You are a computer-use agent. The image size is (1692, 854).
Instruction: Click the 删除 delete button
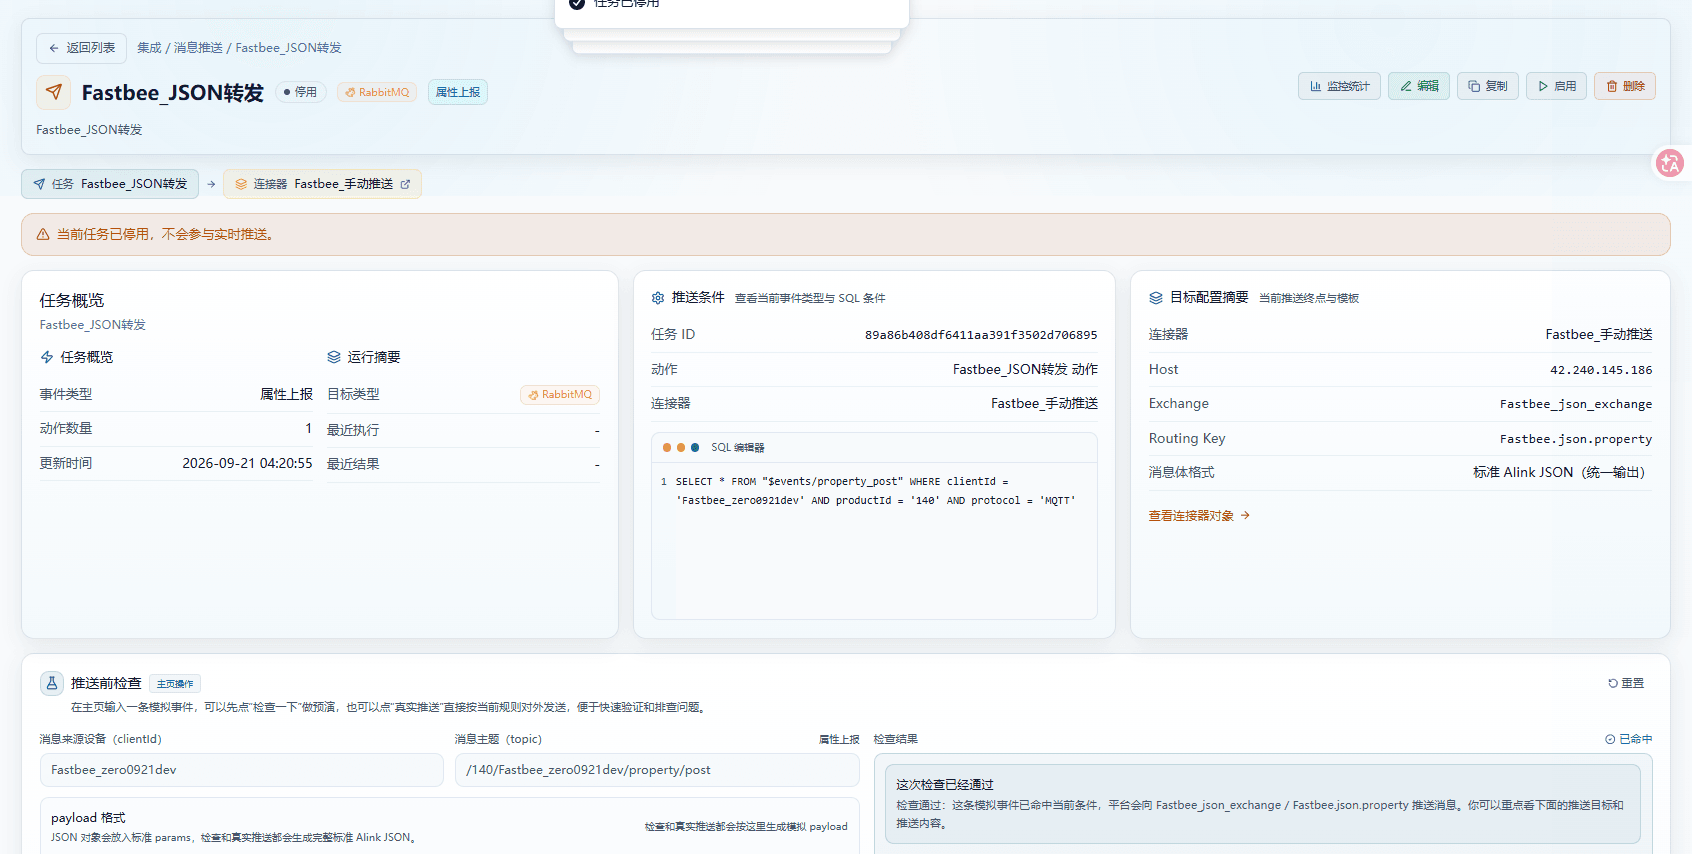(1625, 86)
